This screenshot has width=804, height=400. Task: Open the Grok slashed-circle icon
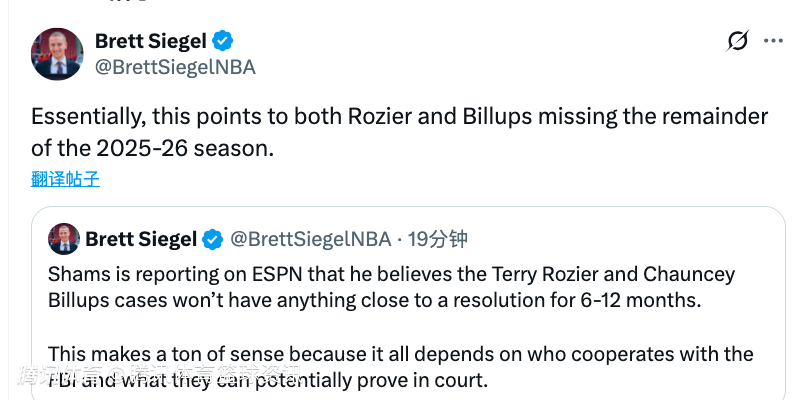click(738, 41)
